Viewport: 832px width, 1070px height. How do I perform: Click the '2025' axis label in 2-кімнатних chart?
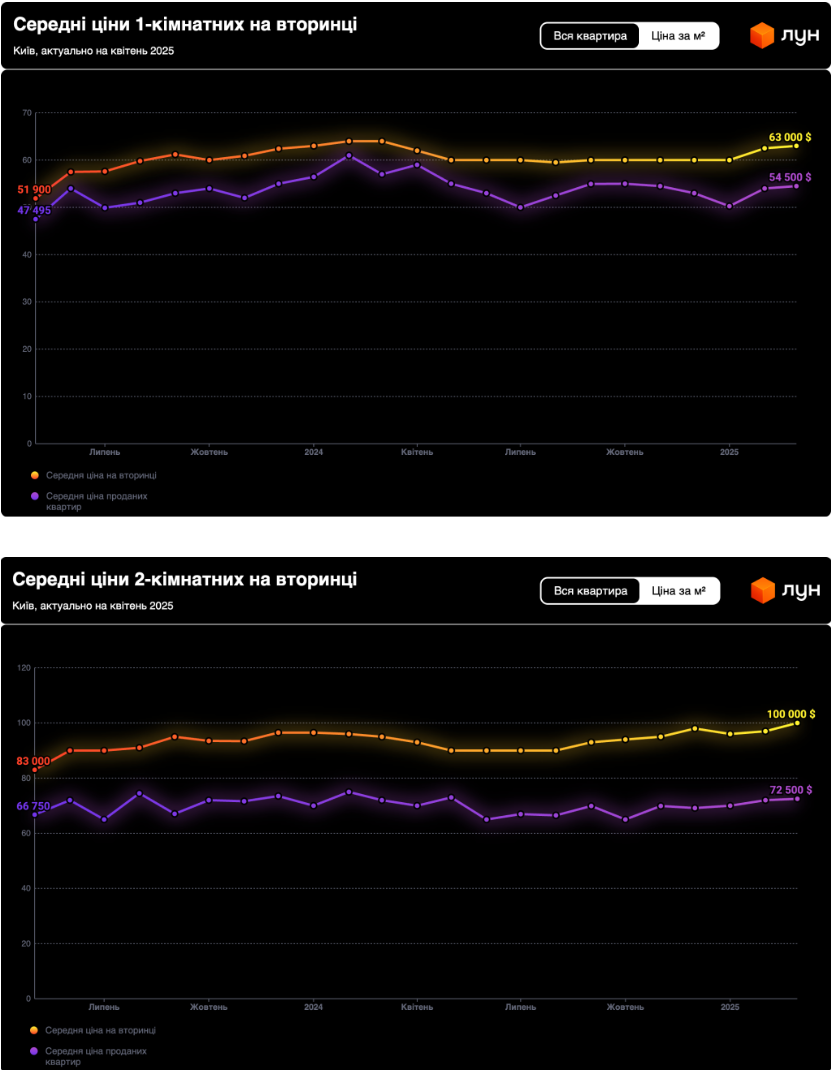pos(730,1007)
